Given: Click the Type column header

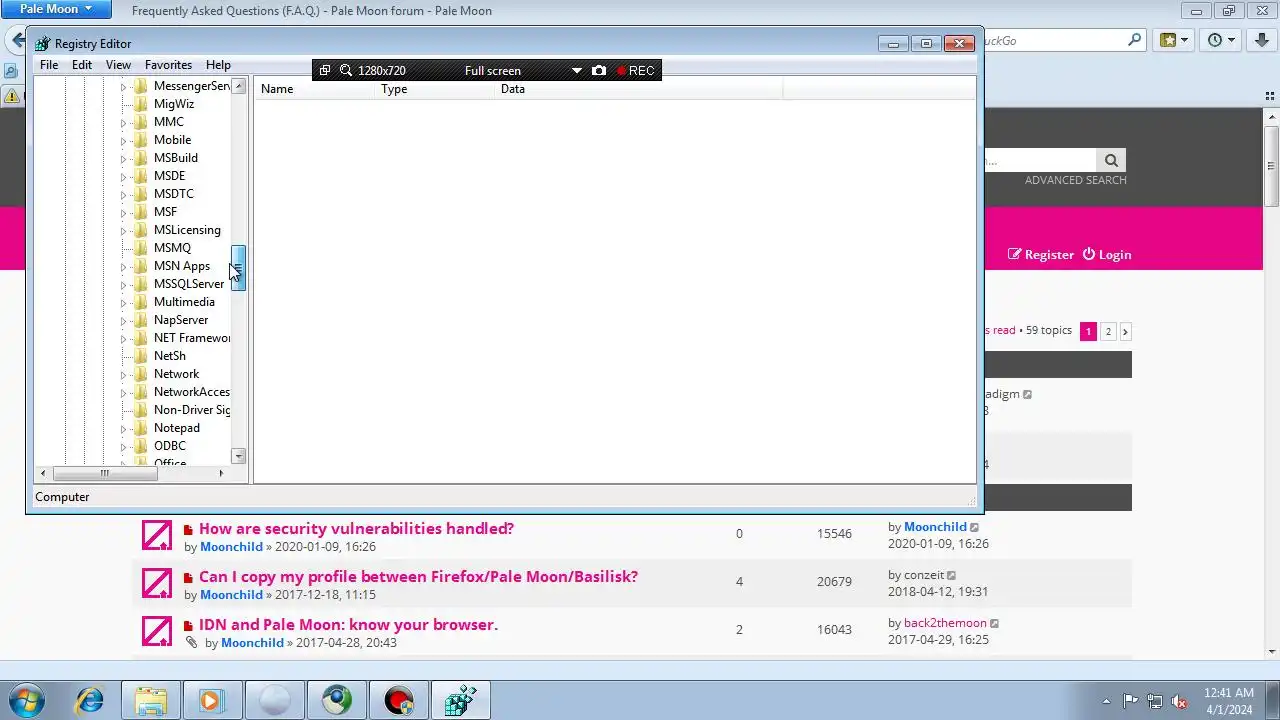Looking at the screenshot, I should pyautogui.click(x=435, y=89).
